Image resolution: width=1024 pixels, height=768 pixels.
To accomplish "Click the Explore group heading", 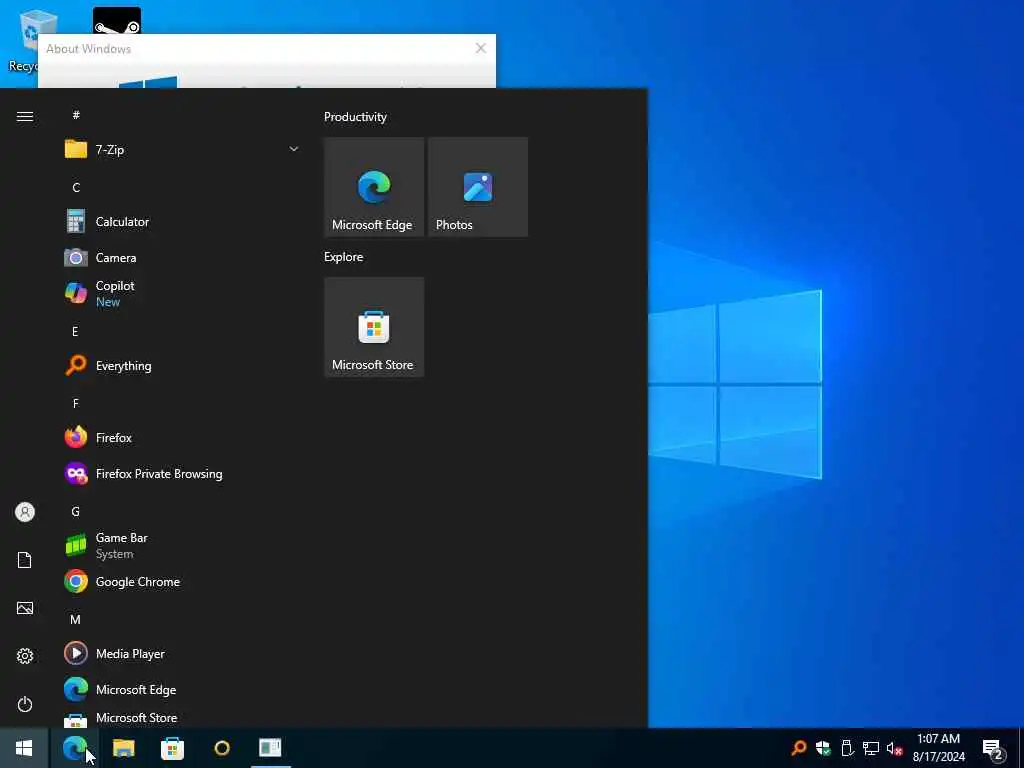I will 344,257.
